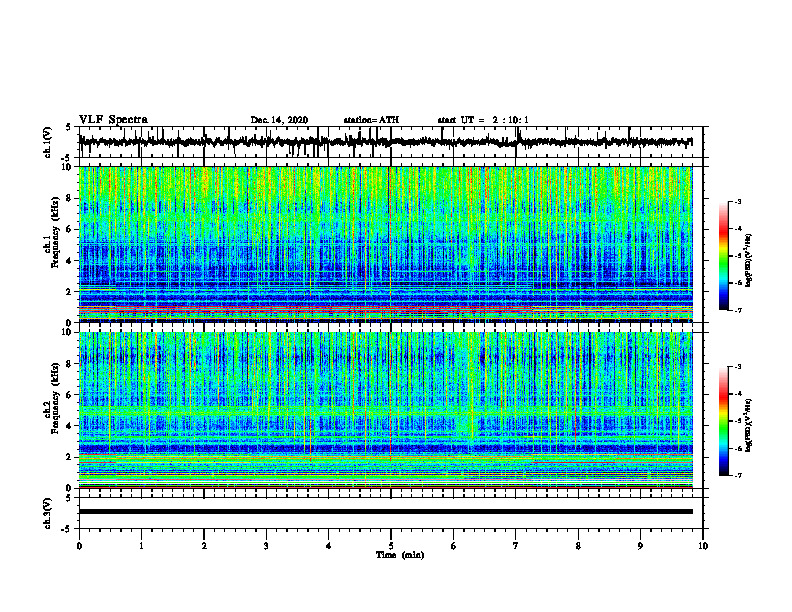Click the time-axis tick label 1
Image resolution: width=792 pixels, height=612 pixels.
coord(142,546)
